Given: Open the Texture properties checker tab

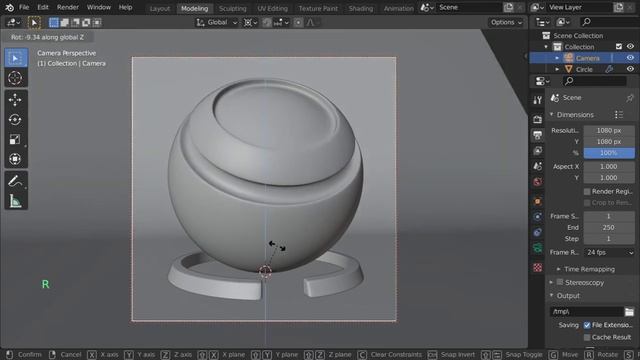Looking at the screenshot, I should (x=538, y=267).
